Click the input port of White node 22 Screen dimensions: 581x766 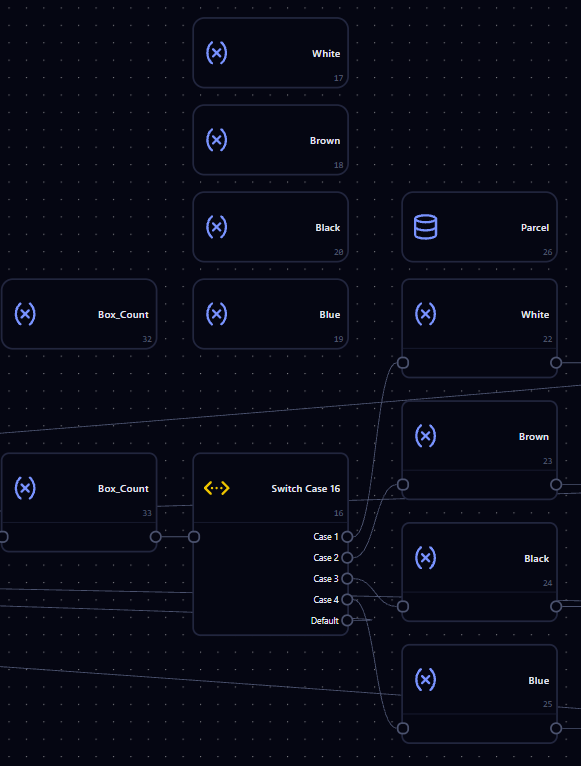pyautogui.click(x=403, y=362)
